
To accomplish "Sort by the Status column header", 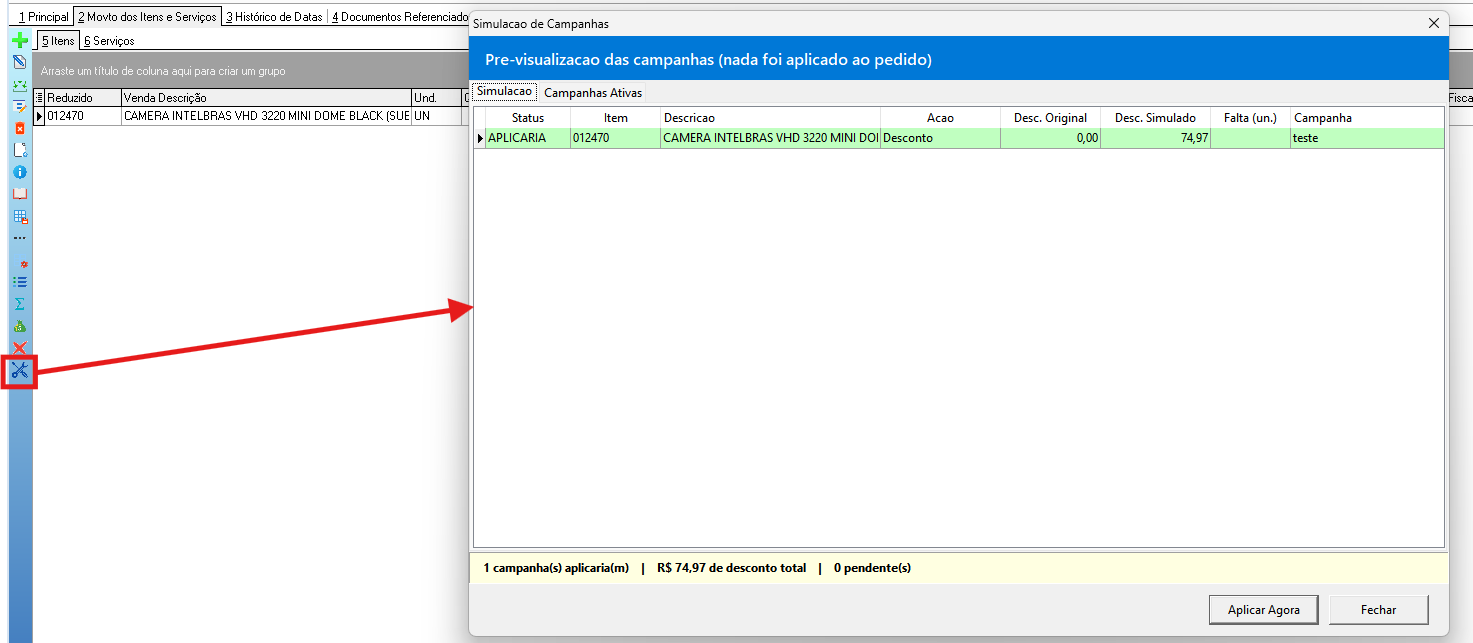I will [528, 118].
